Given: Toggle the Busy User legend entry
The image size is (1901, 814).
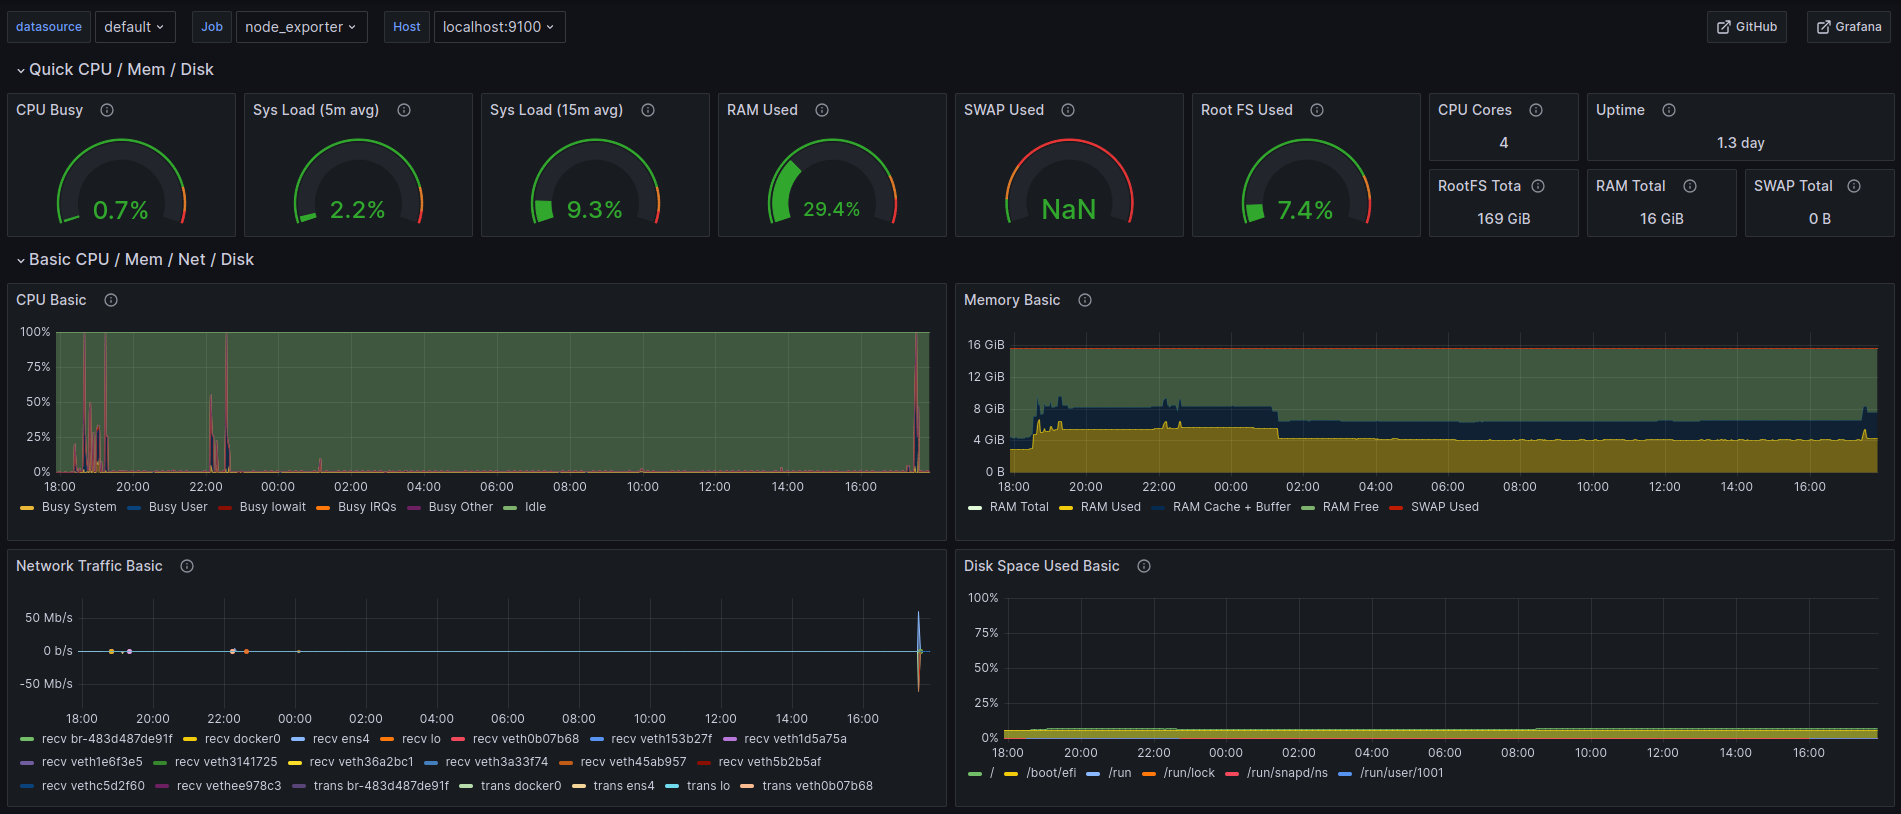Looking at the screenshot, I should [x=178, y=507].
